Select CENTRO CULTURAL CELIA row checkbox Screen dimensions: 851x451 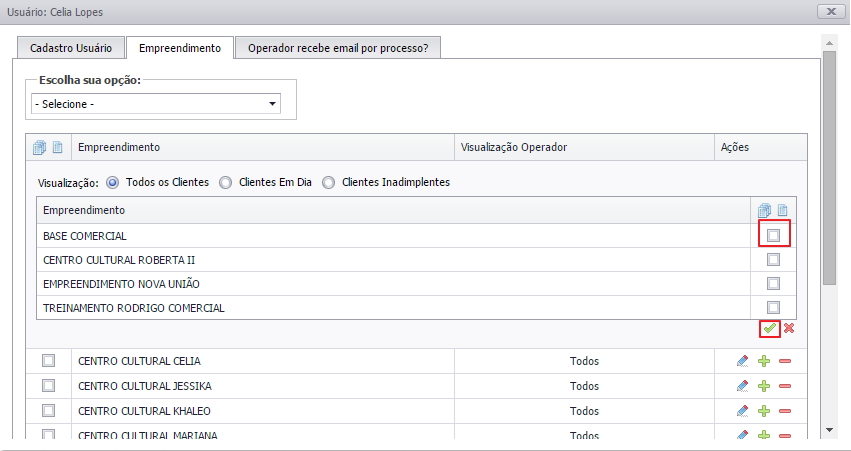(49, 361)
